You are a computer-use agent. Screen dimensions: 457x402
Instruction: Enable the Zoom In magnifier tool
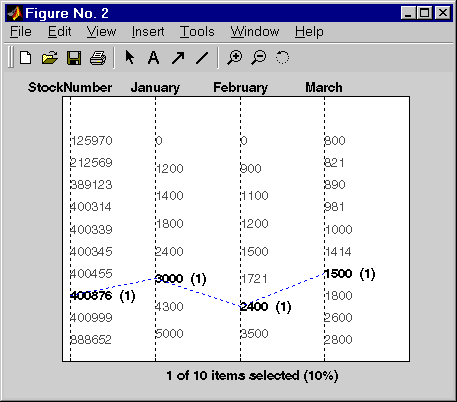(235, 57)
